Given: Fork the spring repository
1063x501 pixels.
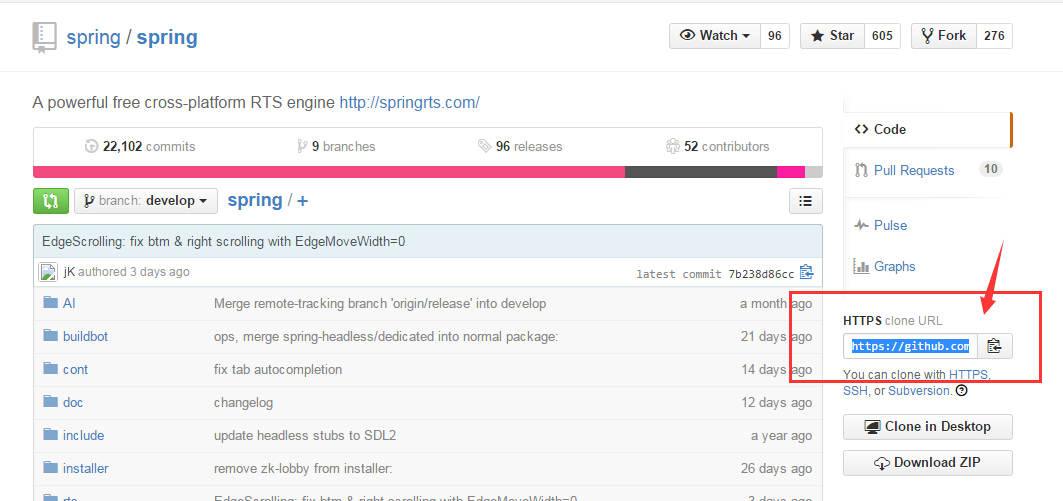Looking at the screenshot, I should [x=944, y=36].
